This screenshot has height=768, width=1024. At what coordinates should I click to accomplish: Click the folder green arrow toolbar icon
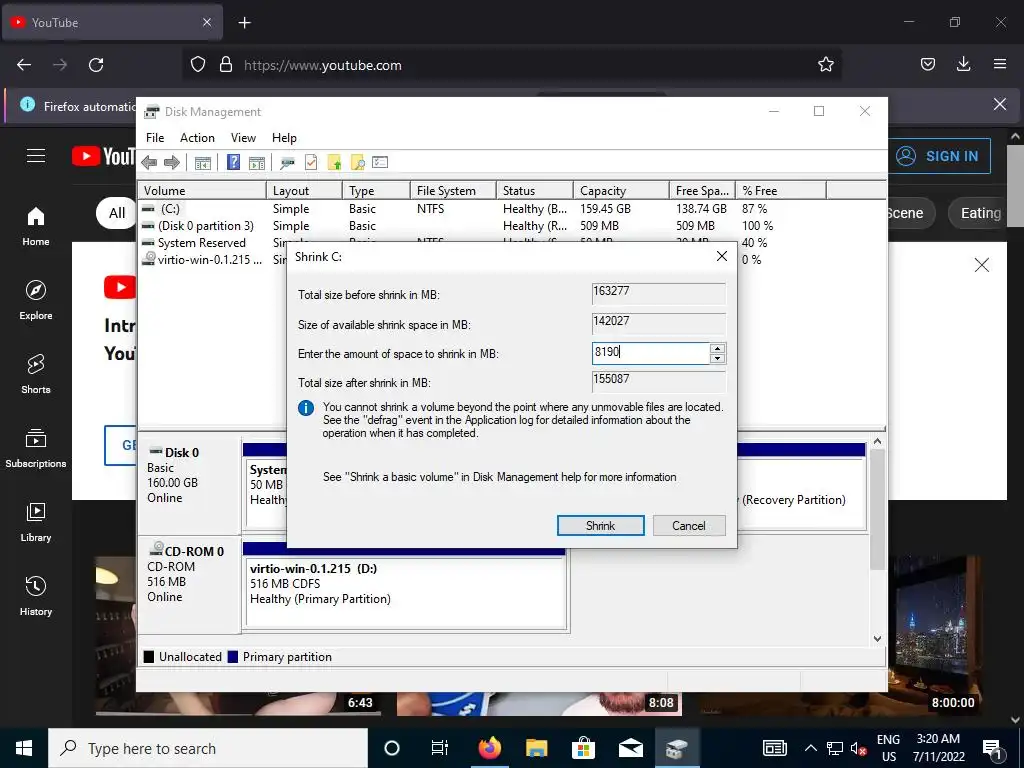334,163
